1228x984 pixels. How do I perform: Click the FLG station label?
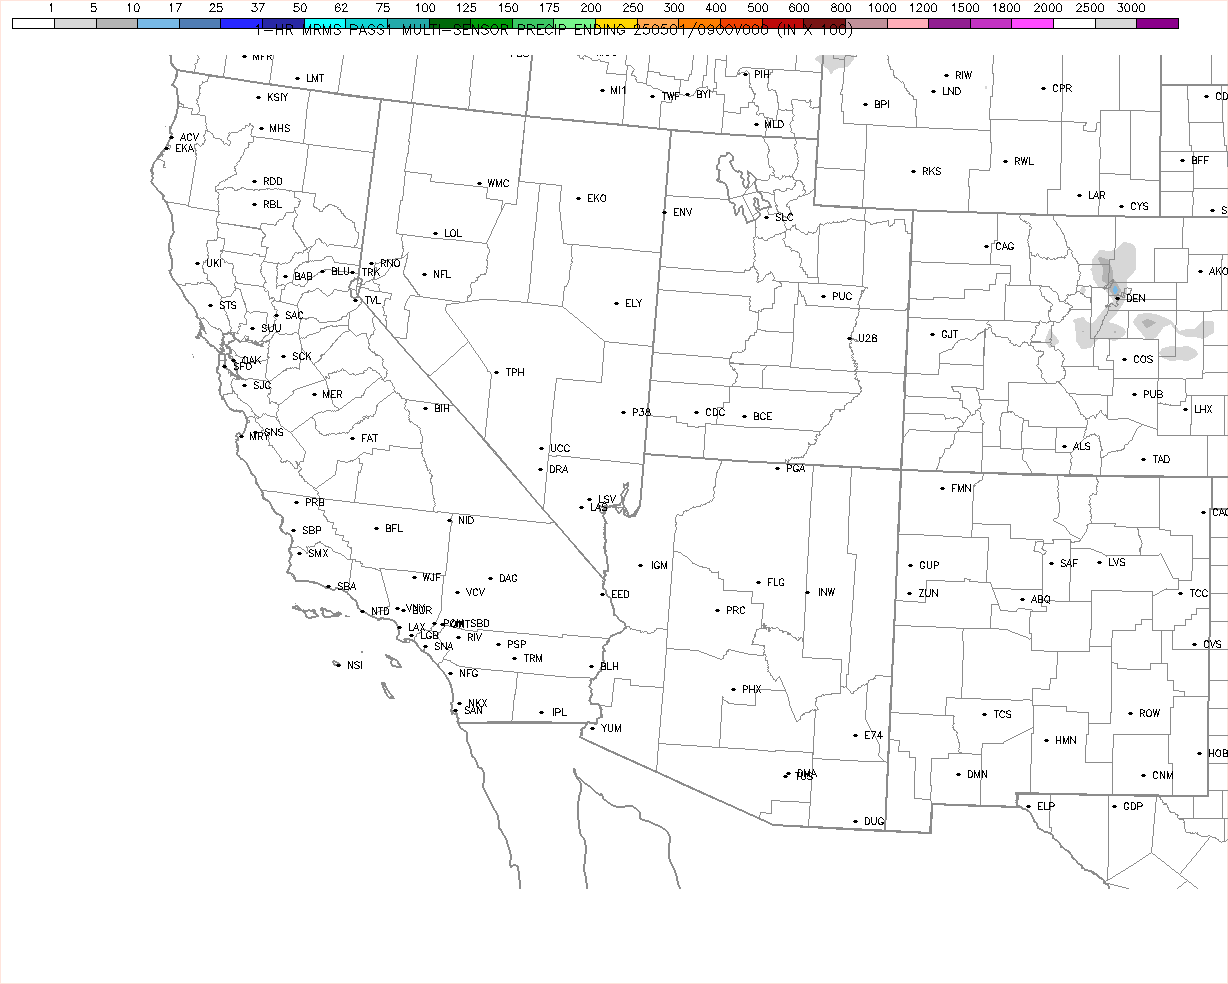[x=776, y=583]
